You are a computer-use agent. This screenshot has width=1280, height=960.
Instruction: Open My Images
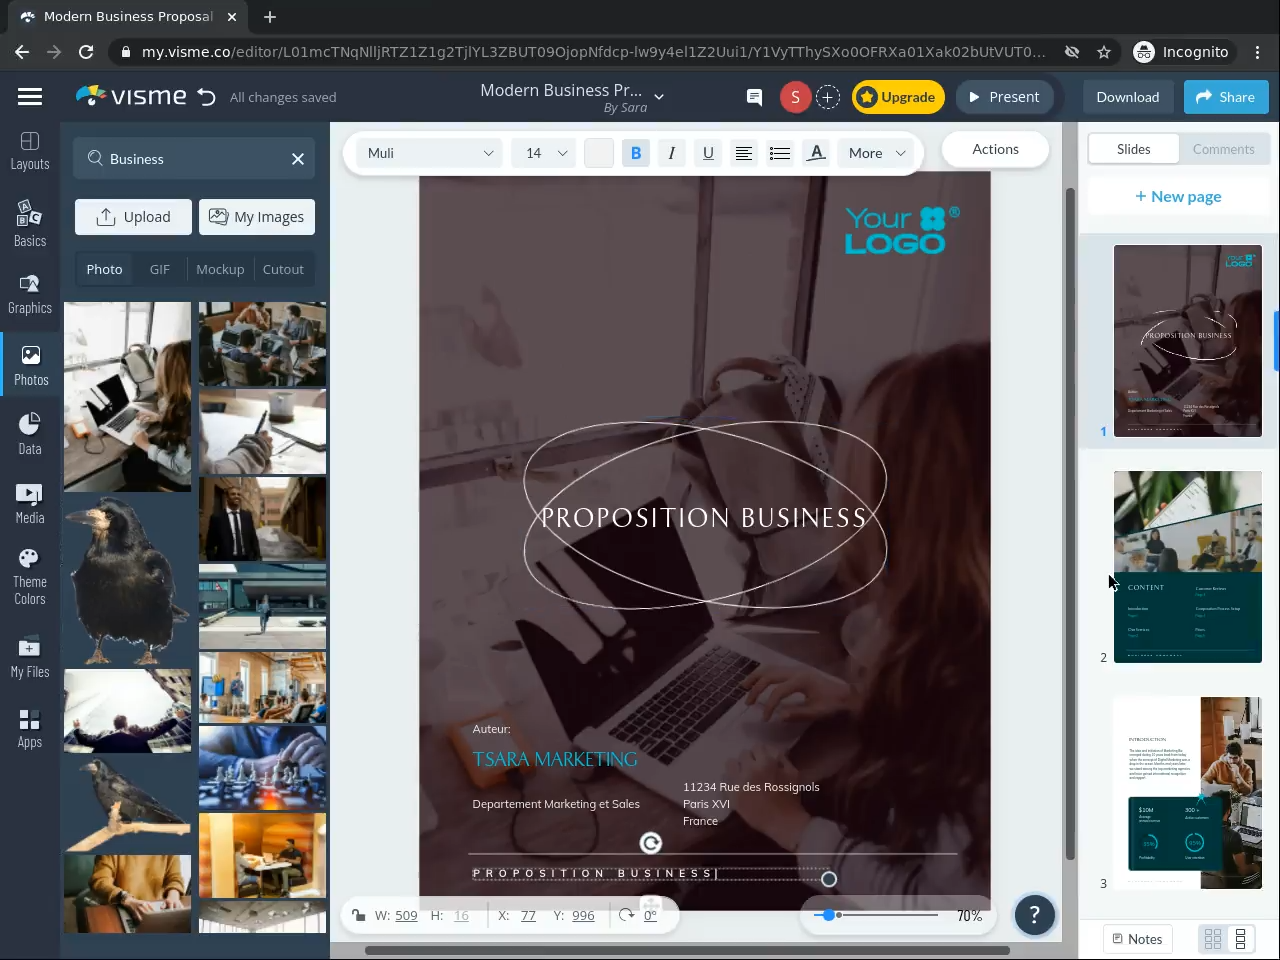pos(257,217)
